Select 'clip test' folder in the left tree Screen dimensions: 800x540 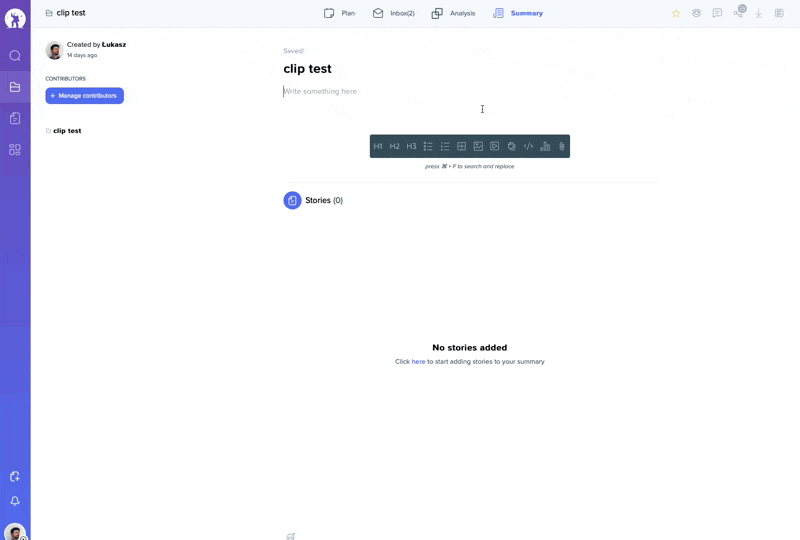(x=64, y=131)
